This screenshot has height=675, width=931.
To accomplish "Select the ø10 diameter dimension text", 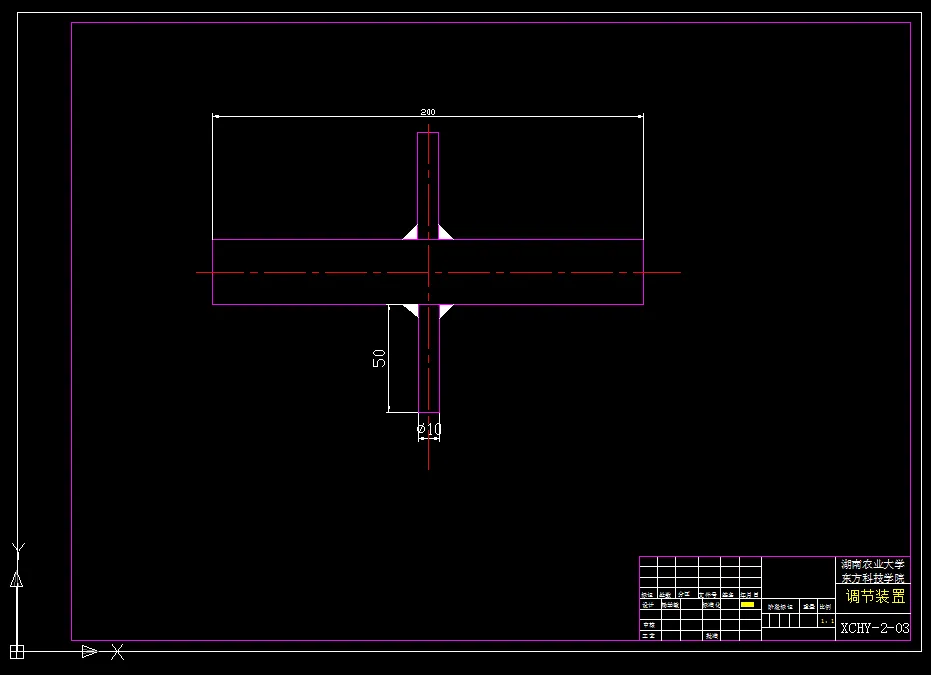I will [x=429, y=429].
